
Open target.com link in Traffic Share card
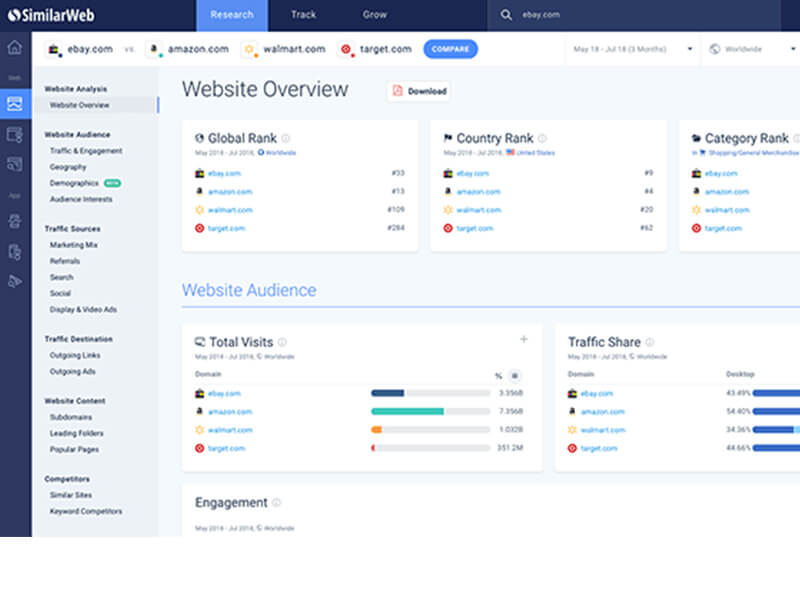tap(599, 448)
